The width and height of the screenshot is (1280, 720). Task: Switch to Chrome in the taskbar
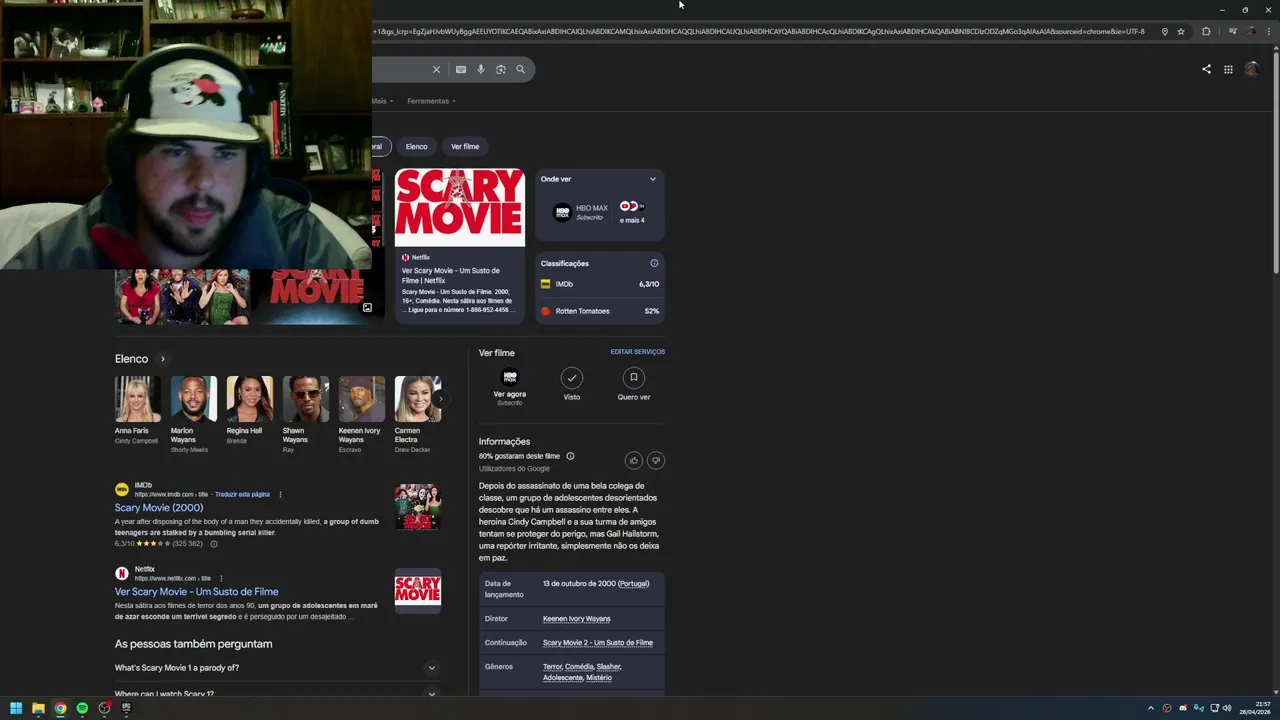point(60,708)
